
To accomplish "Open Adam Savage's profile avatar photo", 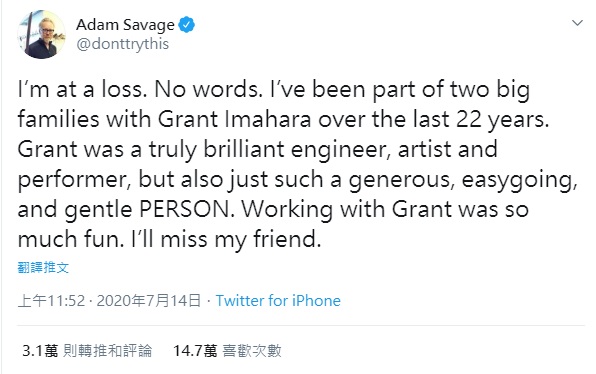I will pyautogui.click(x=41, y=35).
